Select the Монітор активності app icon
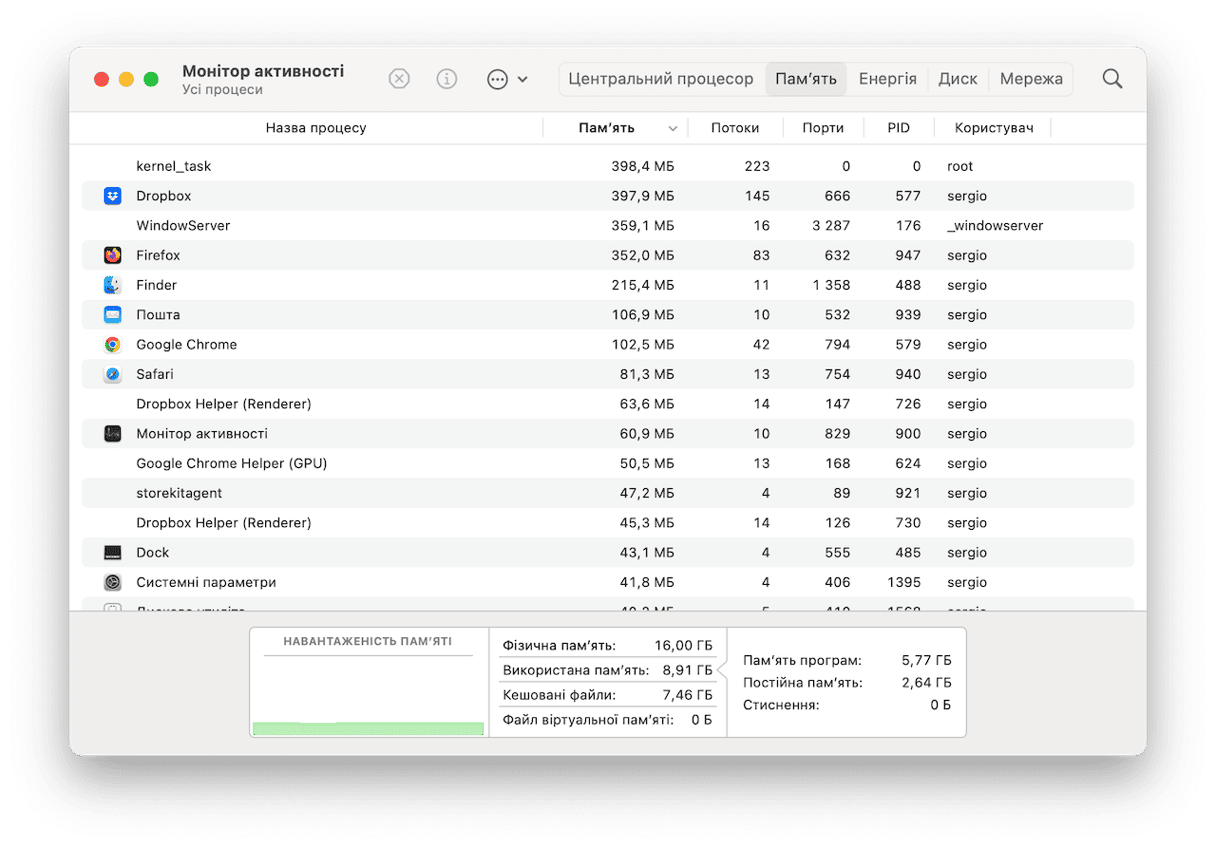 (113, 434)
